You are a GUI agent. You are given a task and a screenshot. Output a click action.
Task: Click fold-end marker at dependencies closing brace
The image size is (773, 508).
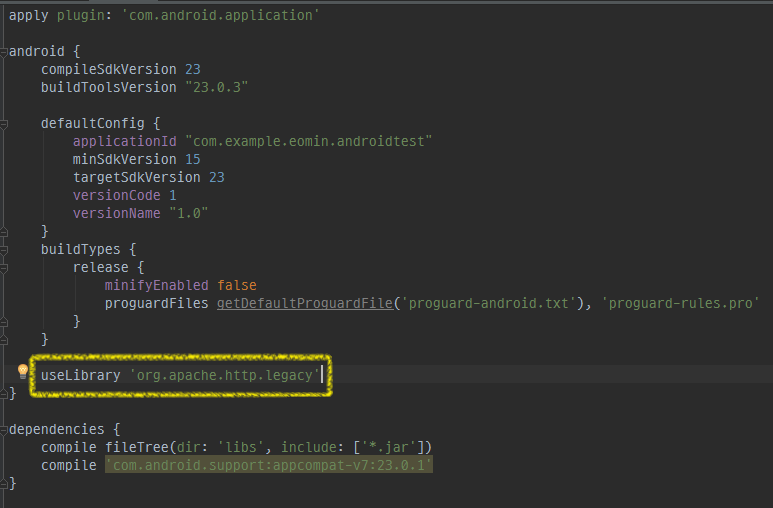point(3,484)
